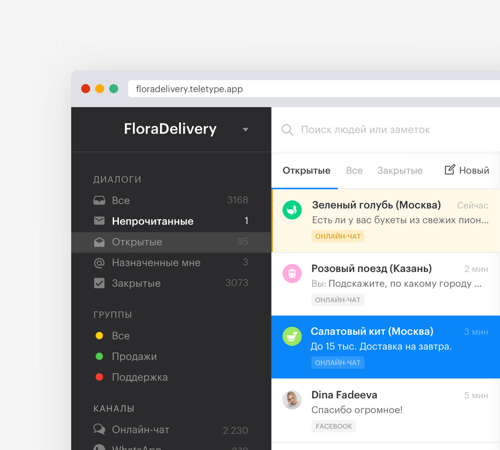Click preview 'До 15 тыс. Доставка на завтра.'
This screenshot has width=500, height=450.
tap(381, 347)
